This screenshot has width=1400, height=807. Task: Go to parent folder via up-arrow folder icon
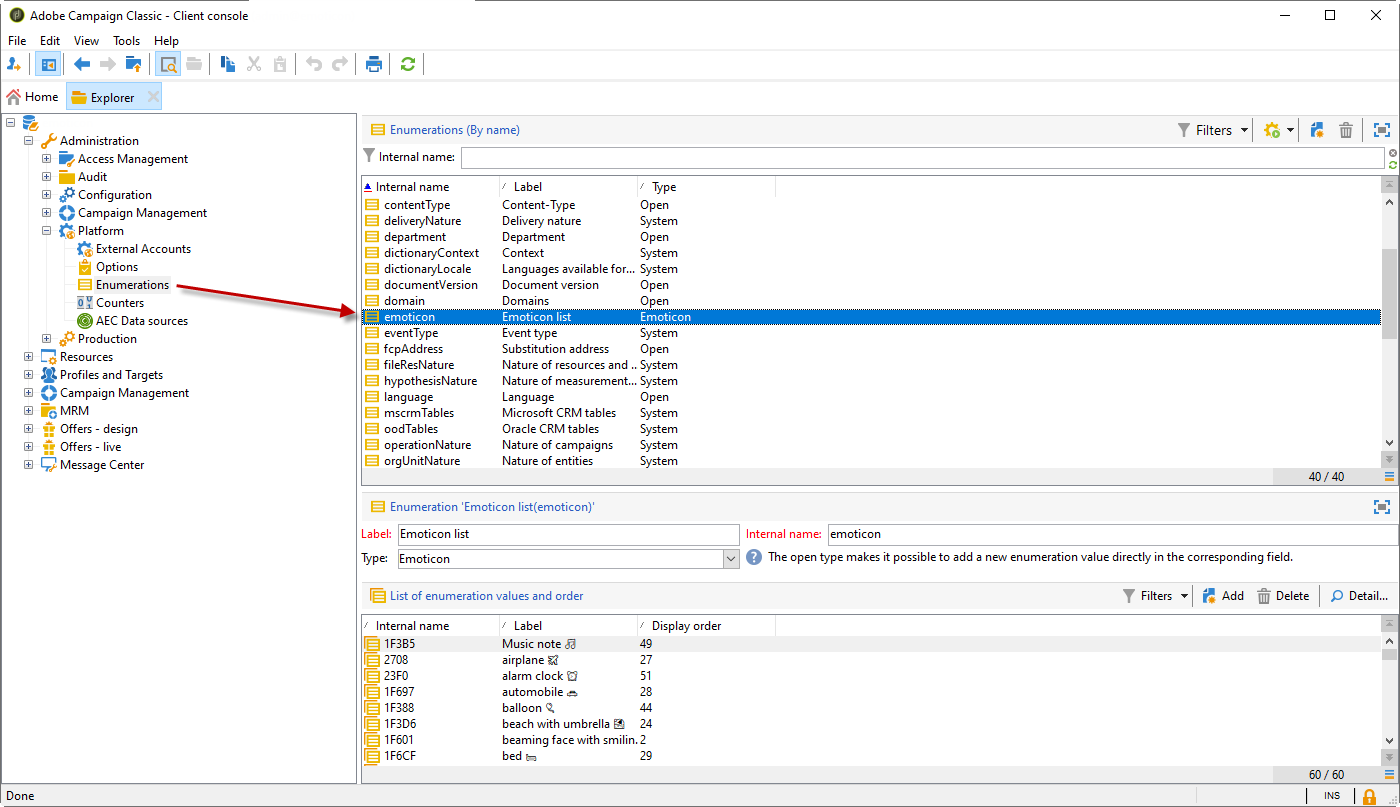(x=133, y=64)
